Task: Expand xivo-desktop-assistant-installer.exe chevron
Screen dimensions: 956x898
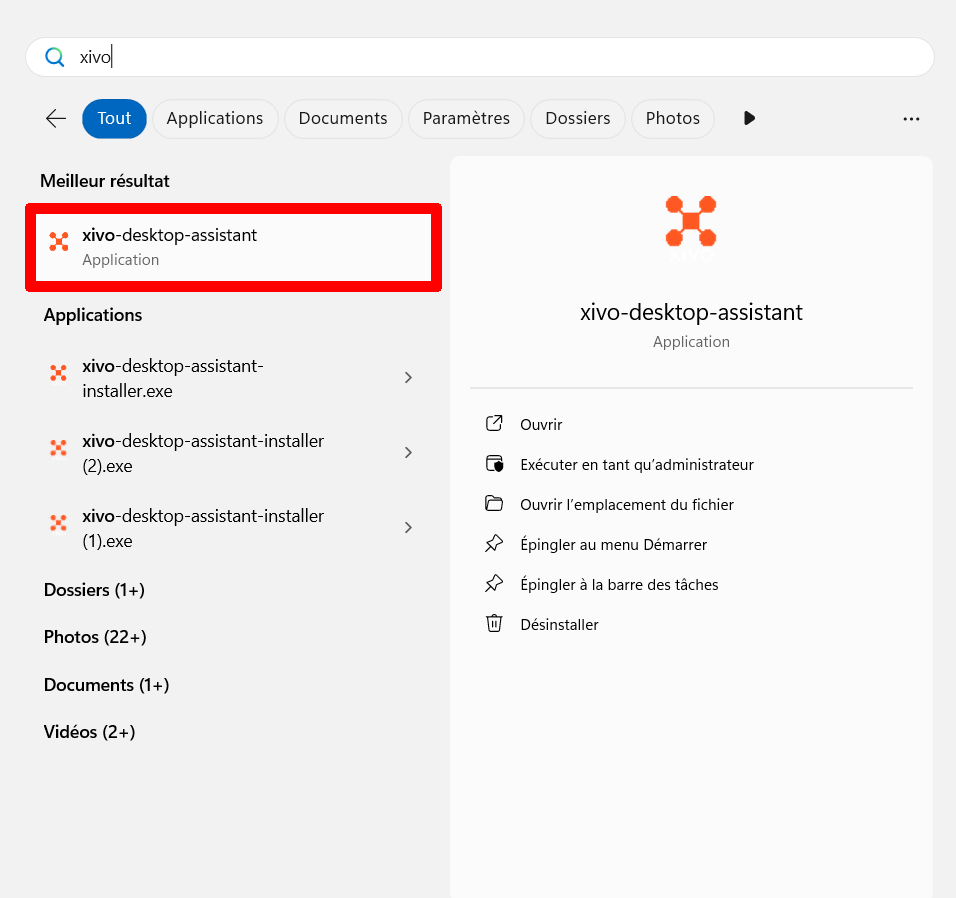Action: (x=408, y=378)
